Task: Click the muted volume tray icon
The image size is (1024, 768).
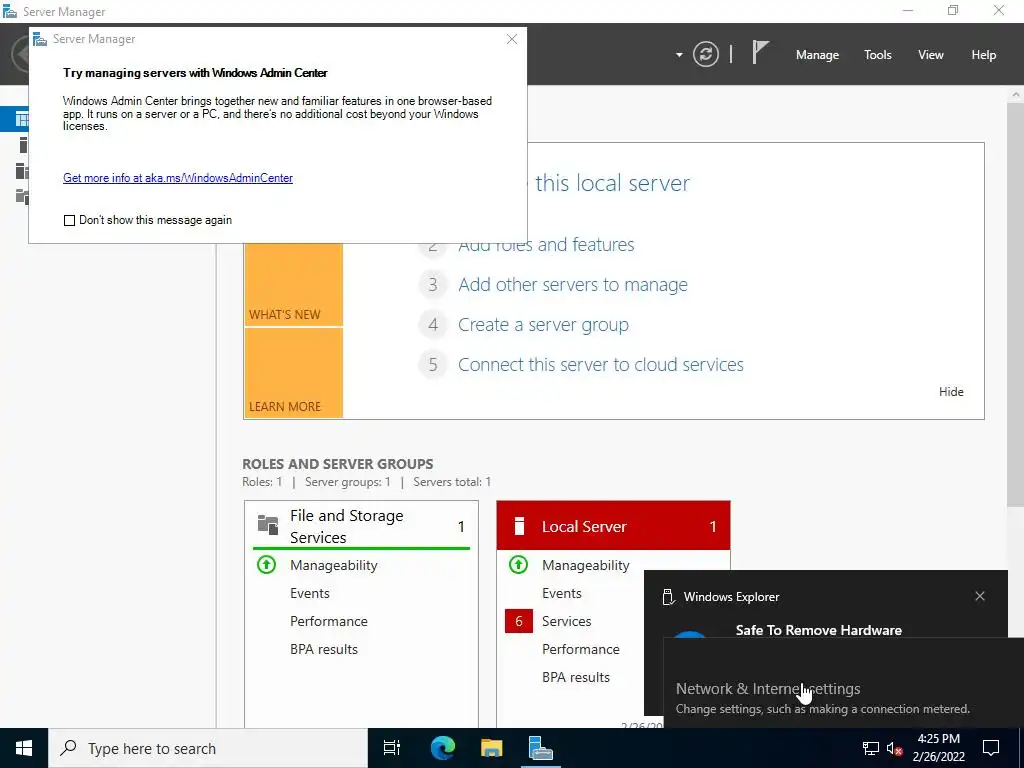Action: tap(895, 748)
